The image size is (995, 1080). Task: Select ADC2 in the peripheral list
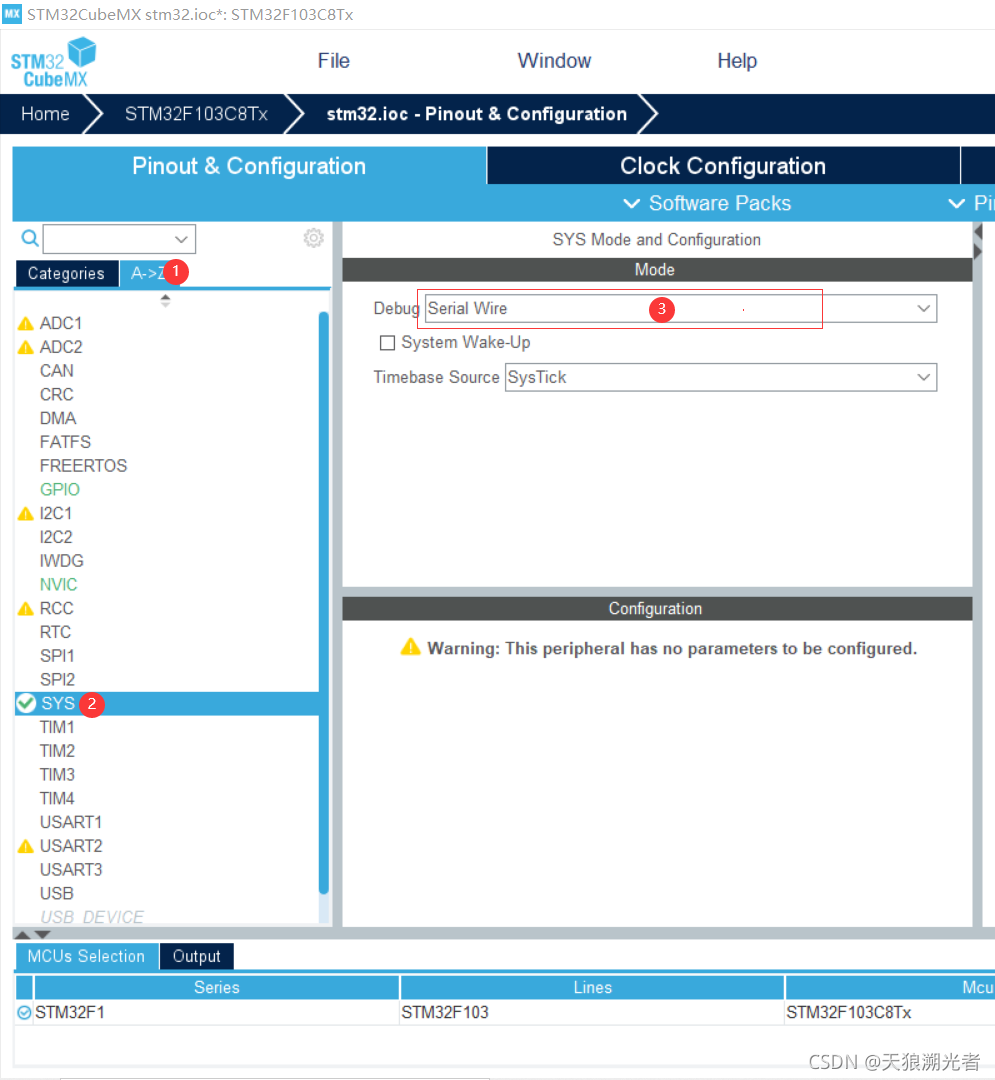(61, 347)
